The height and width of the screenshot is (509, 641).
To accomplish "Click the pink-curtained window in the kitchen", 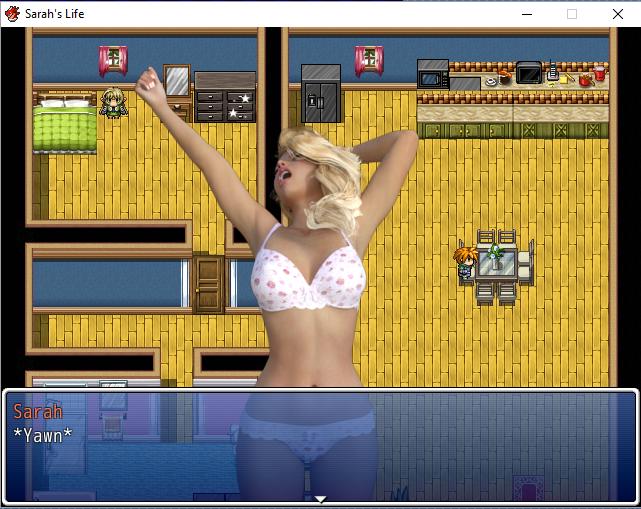I will (368, 60).
